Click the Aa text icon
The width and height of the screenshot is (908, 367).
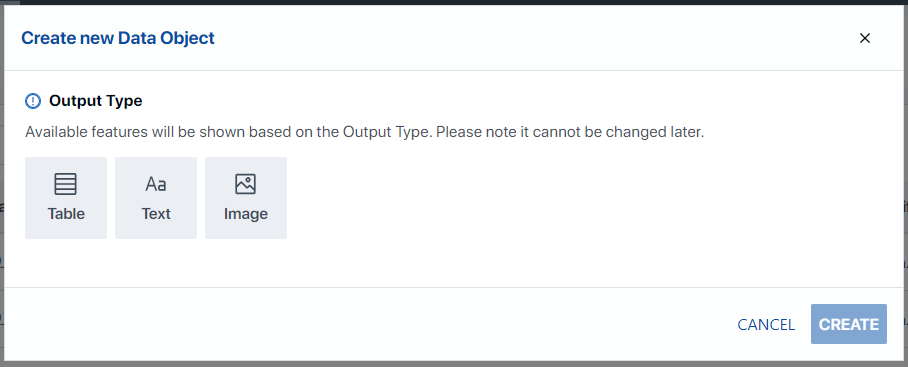tap(156, 185)
